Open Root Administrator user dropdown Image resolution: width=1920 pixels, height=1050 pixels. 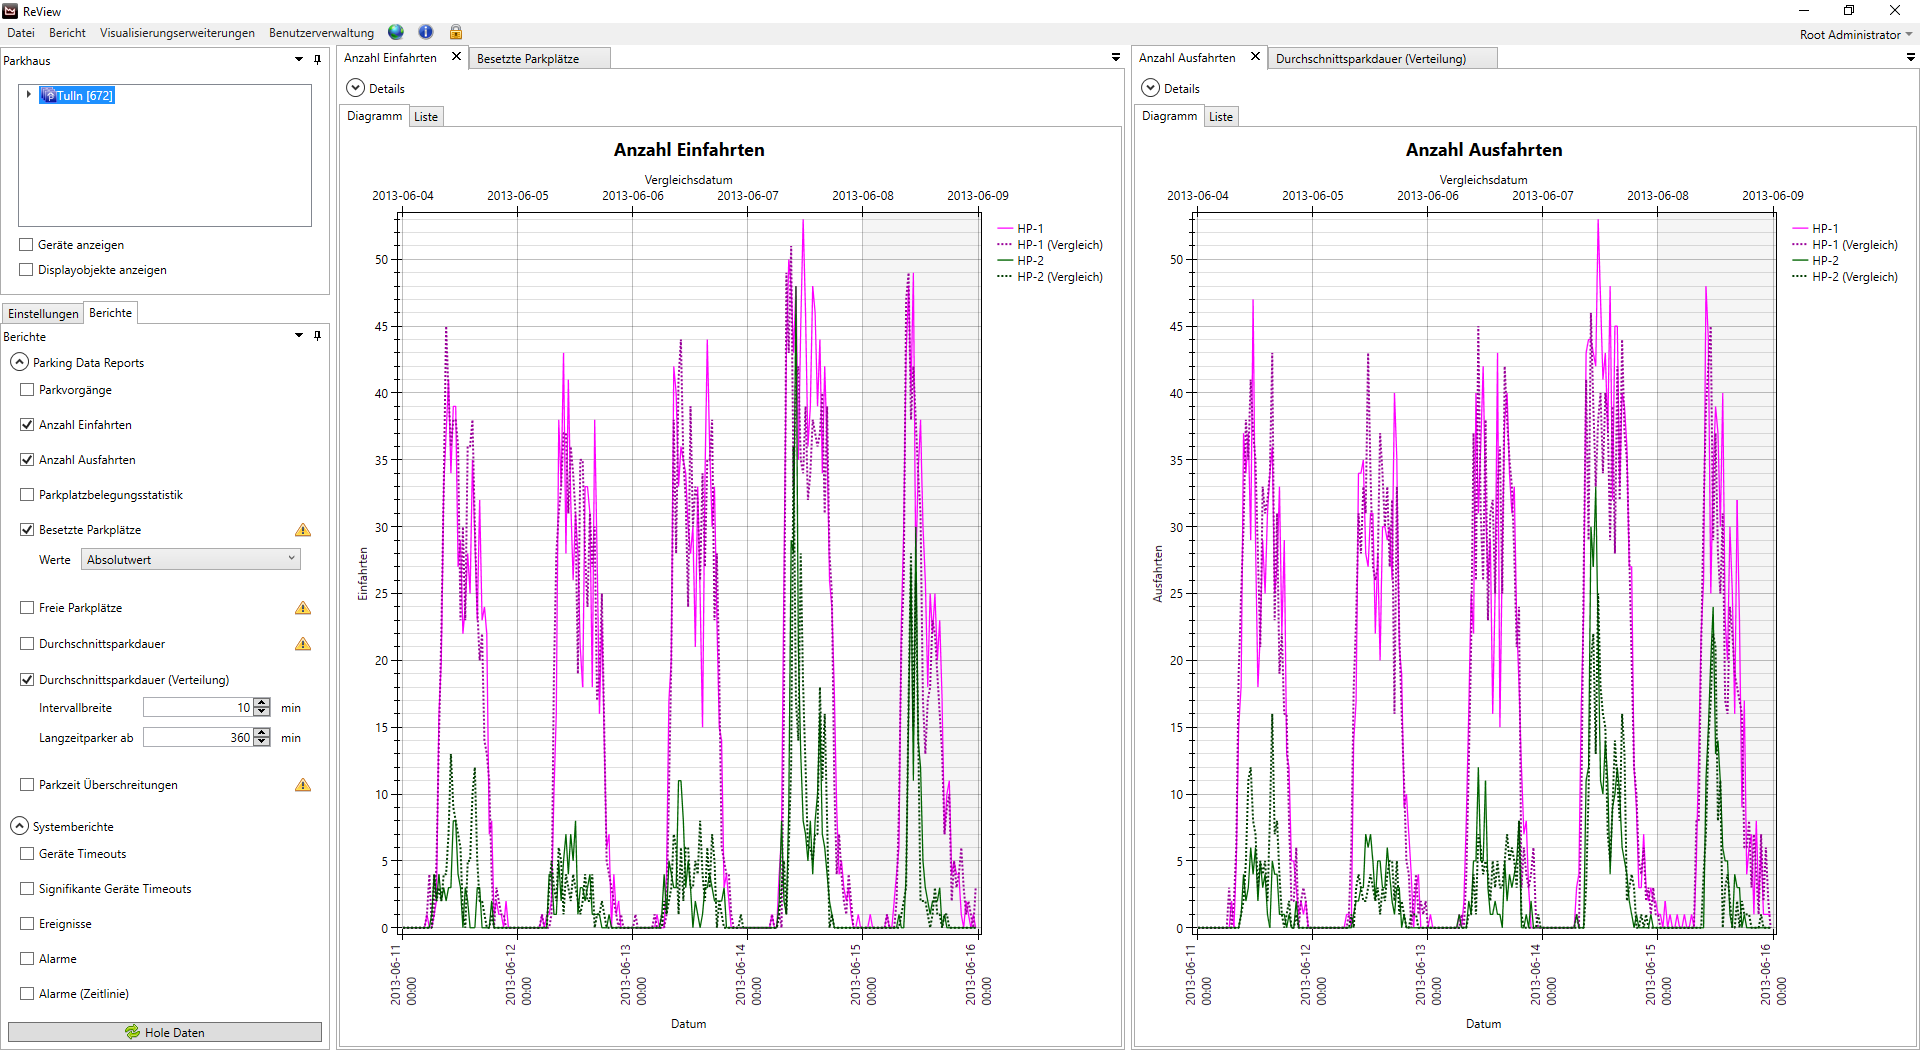[1856, 34]
